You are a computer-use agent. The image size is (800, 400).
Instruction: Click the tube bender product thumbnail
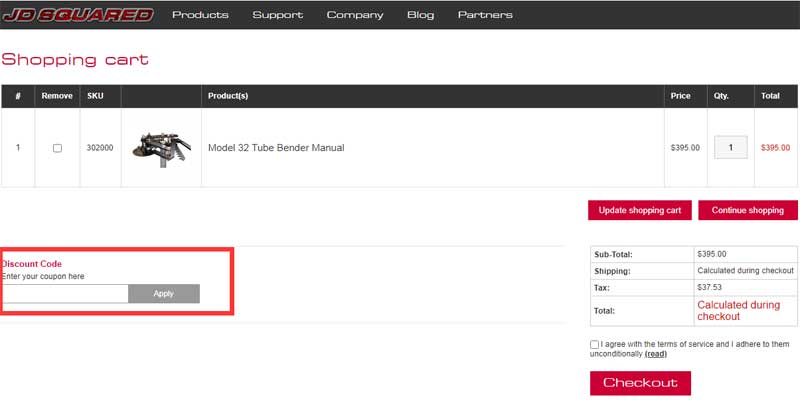coord(160,148)
